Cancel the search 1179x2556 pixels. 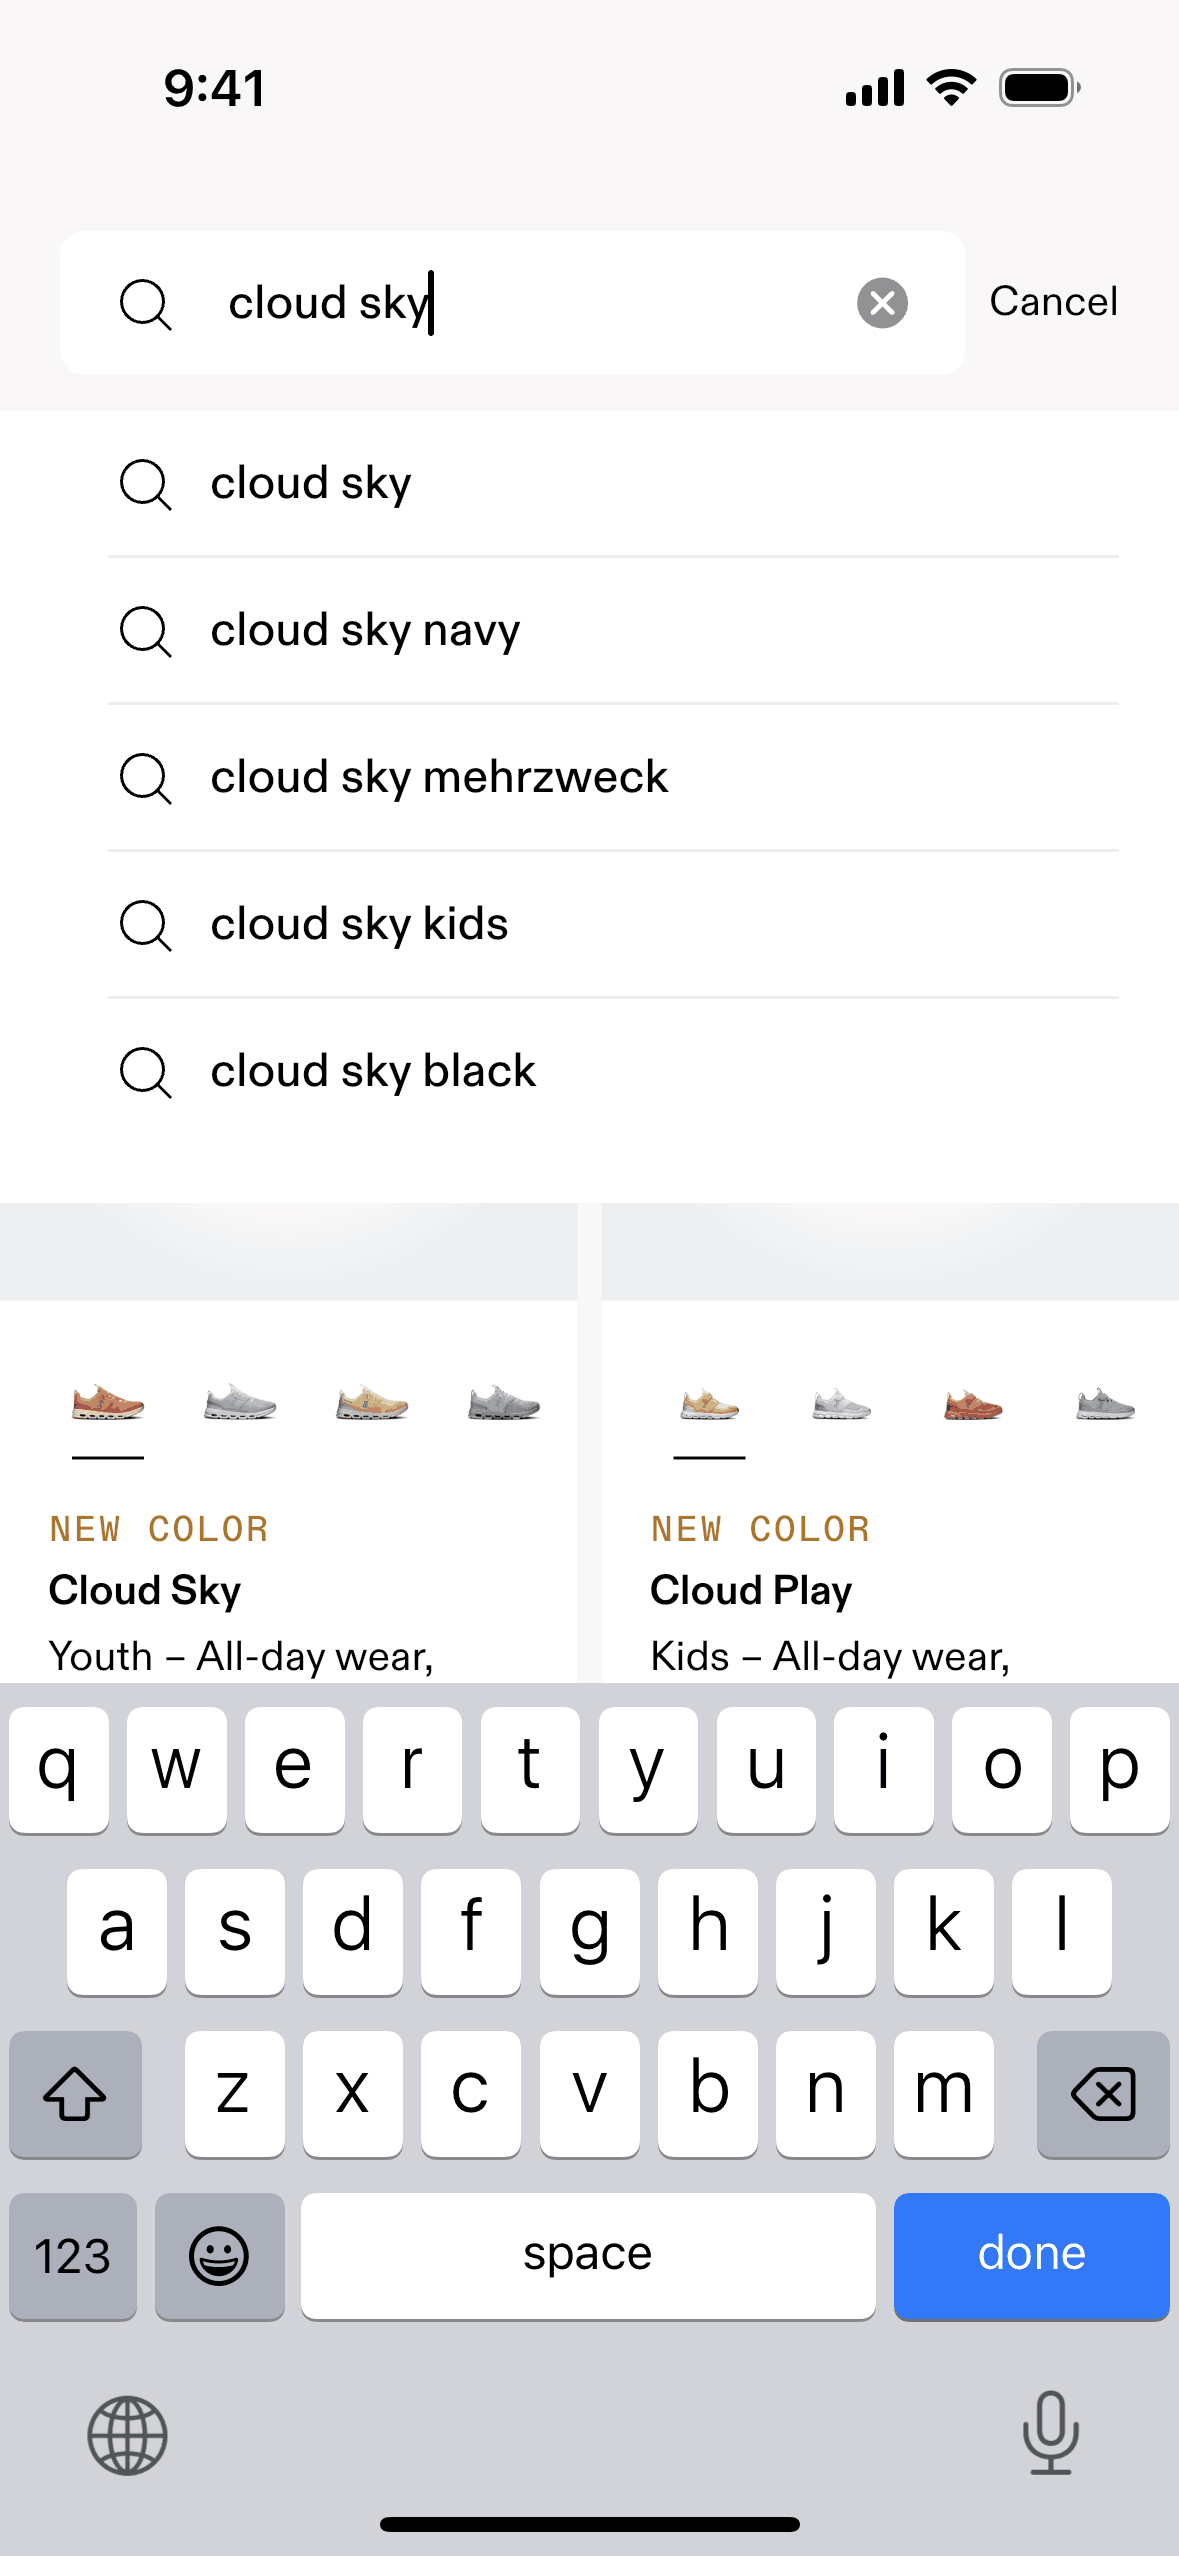tap(1053, 302)
